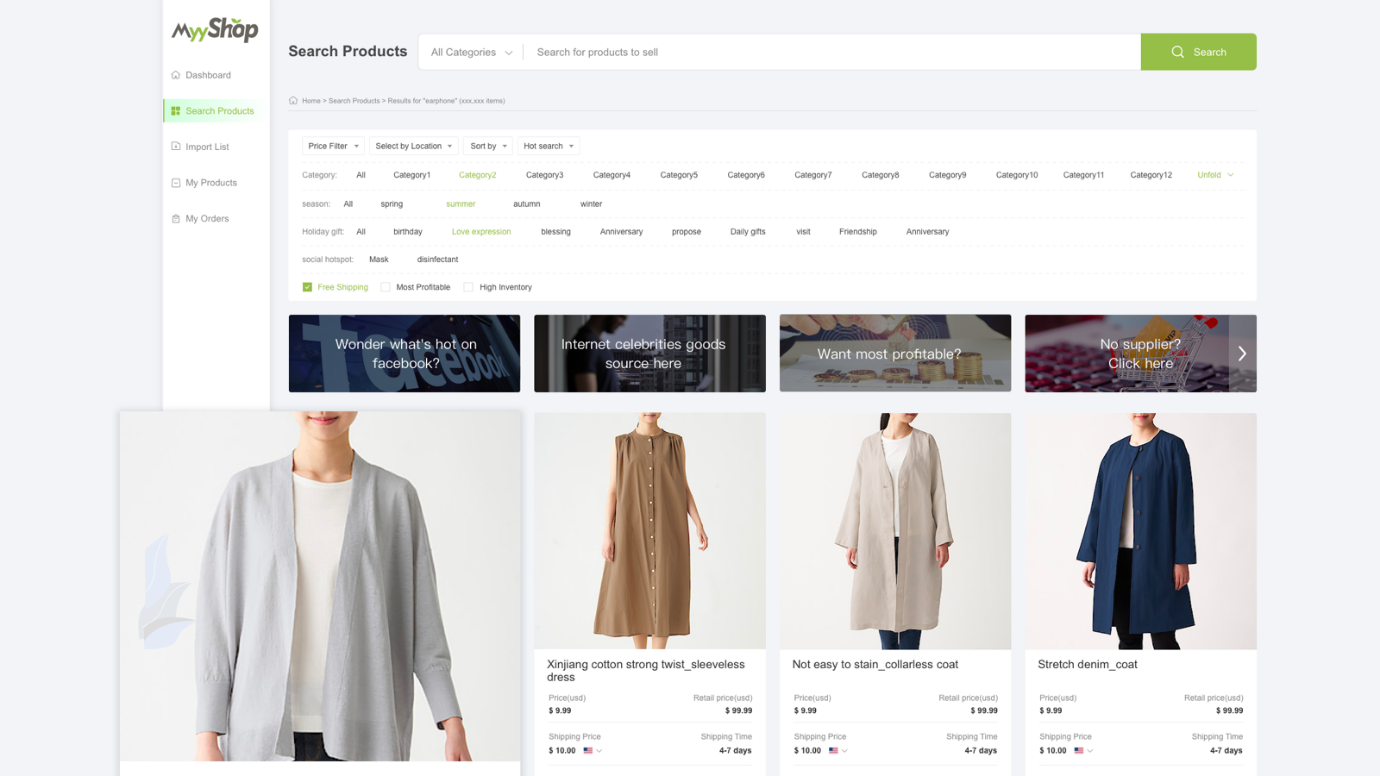Open the Stretch denim coat product image
The height and width of the screenshot is (776, 1380).
click(x=1140, y=531)
